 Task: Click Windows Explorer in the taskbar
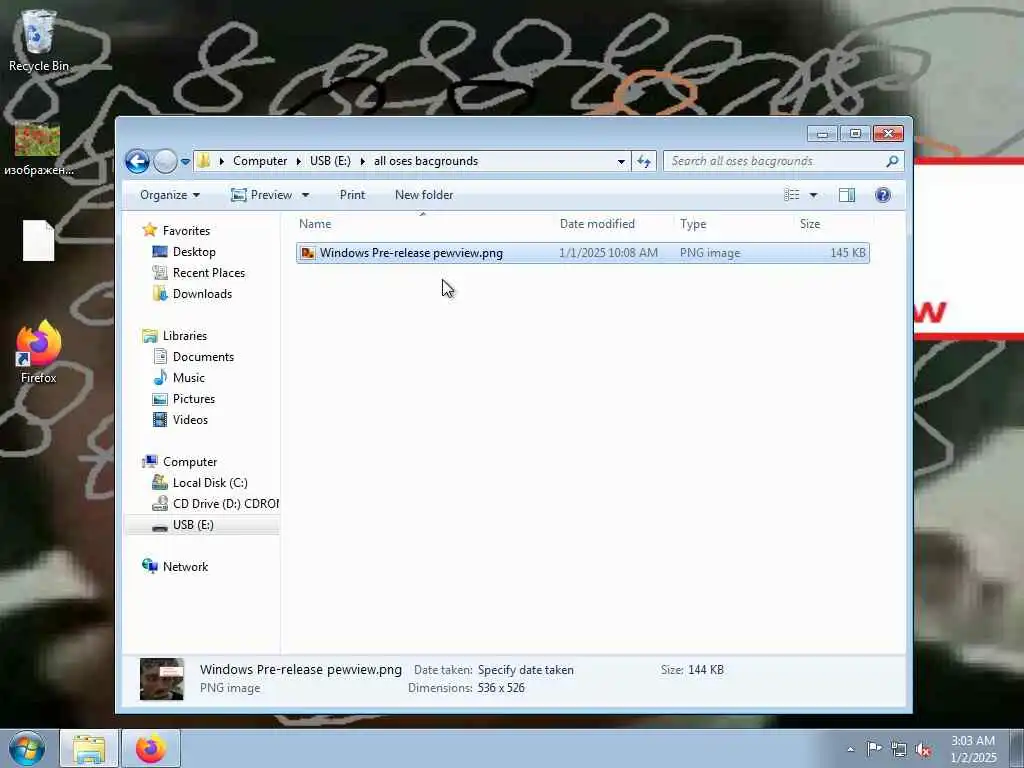pos(89,748)
